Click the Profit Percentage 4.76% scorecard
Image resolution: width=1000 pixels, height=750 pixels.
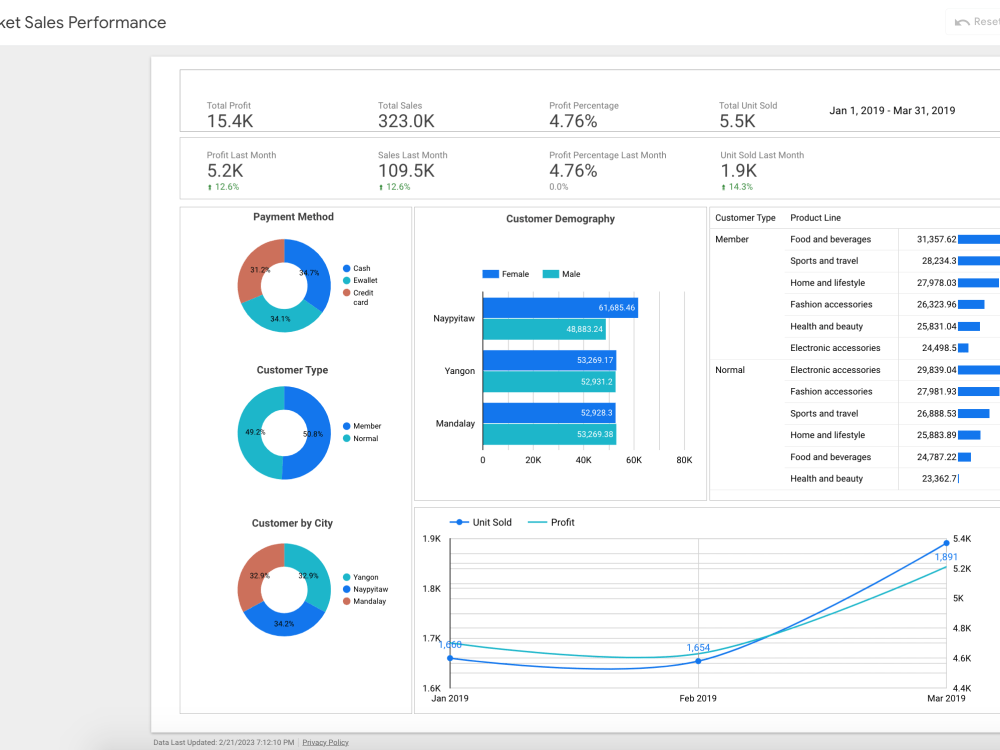click(584, 115)
